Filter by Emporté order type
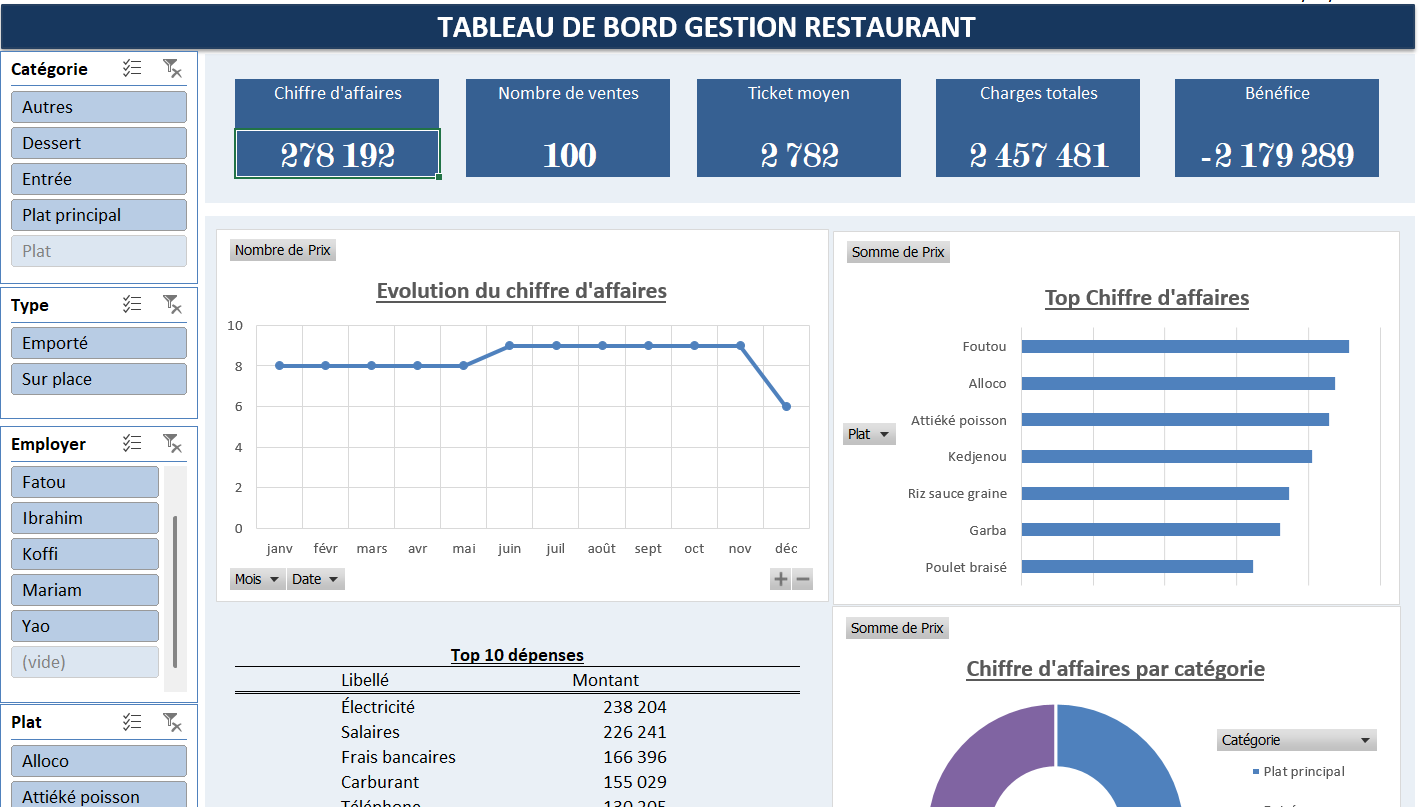This screenshot has width=1419, height=807. tap(99, 343)
